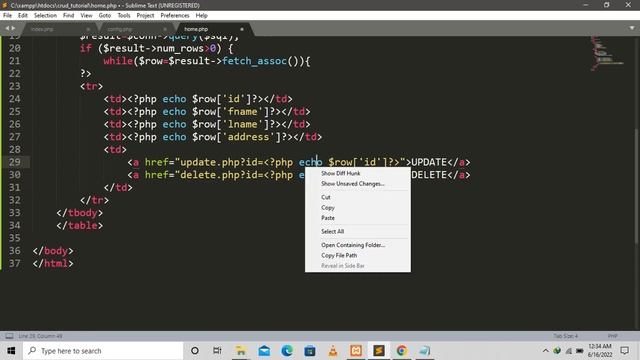Change the PHP syntax selector

(612, 336)
